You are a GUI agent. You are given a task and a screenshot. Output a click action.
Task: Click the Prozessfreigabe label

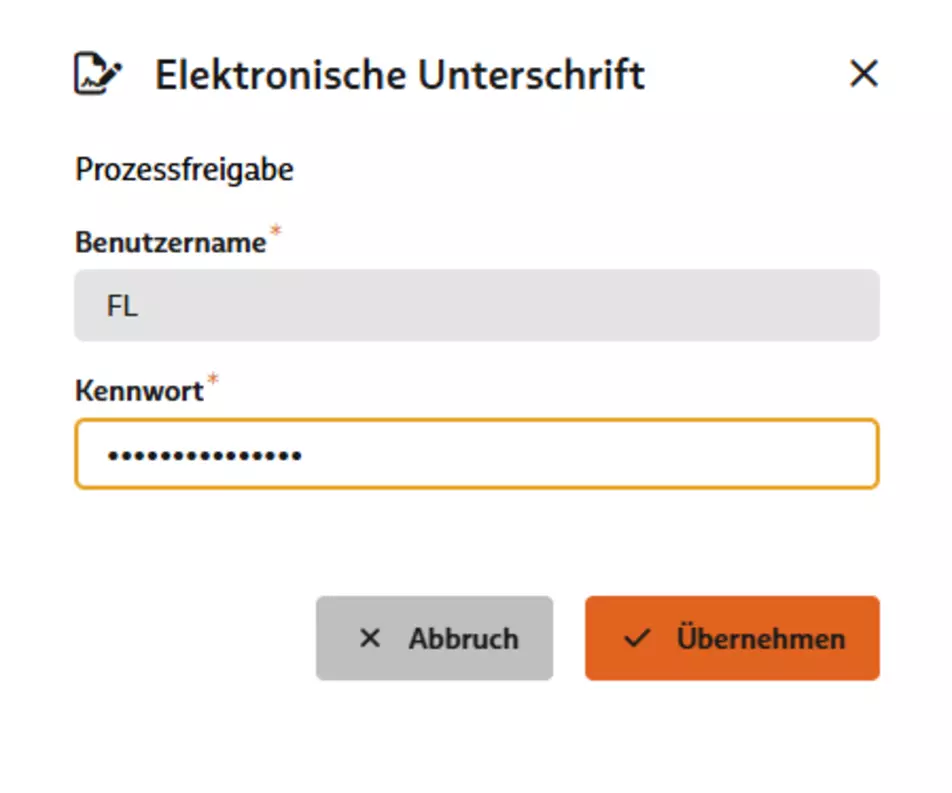click(x=184, y=169)
